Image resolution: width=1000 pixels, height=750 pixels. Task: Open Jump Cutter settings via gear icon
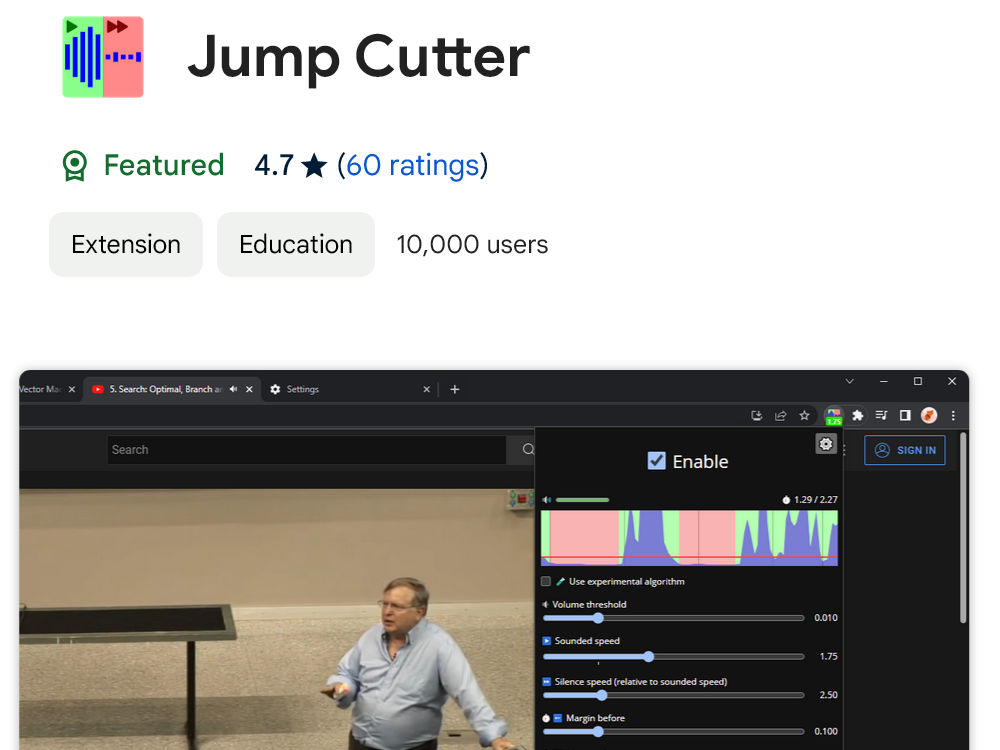pos(825,443)
